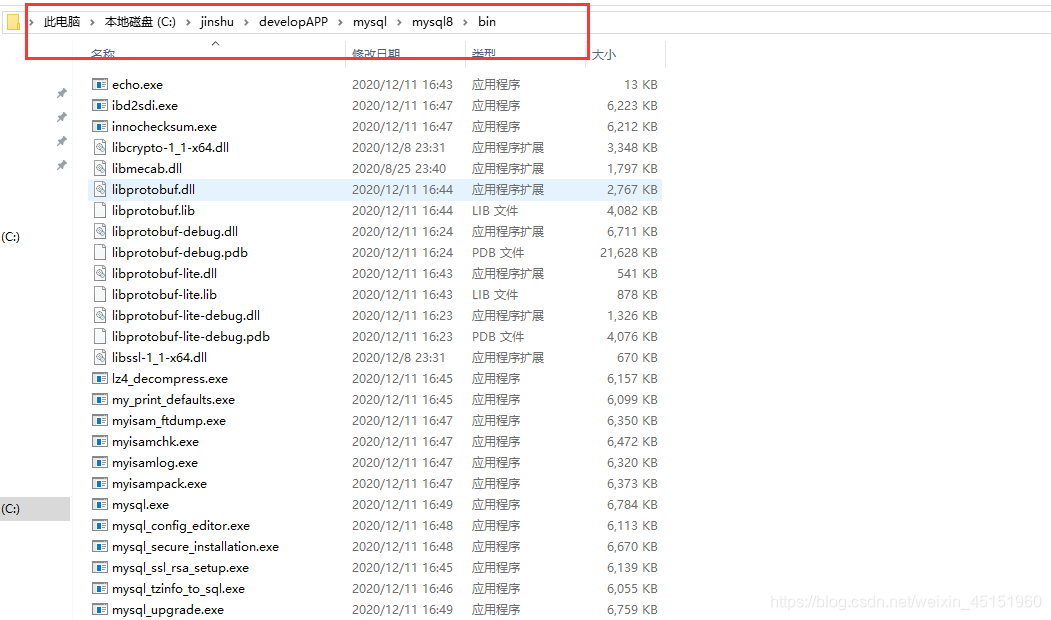Image resolution: width=1051 pixels, height=620 pixels.
Task: Navigate to 本地磁盘 (C:) in the breadcrumb
Action: coord(140,22)
